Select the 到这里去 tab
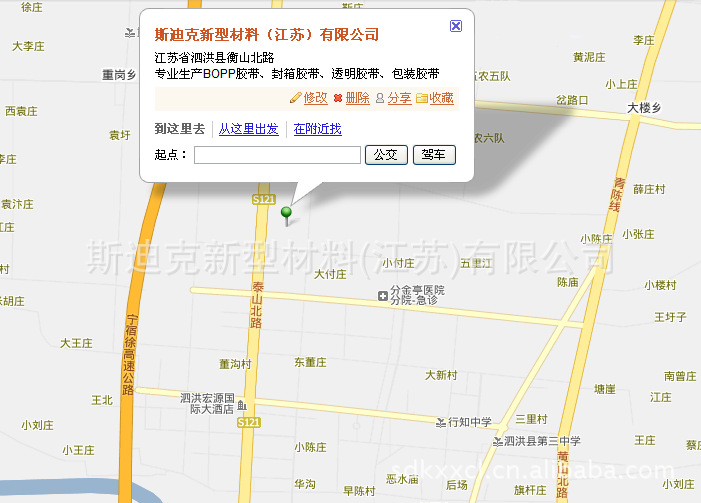The image size is (701, 503). click(180, 129)
